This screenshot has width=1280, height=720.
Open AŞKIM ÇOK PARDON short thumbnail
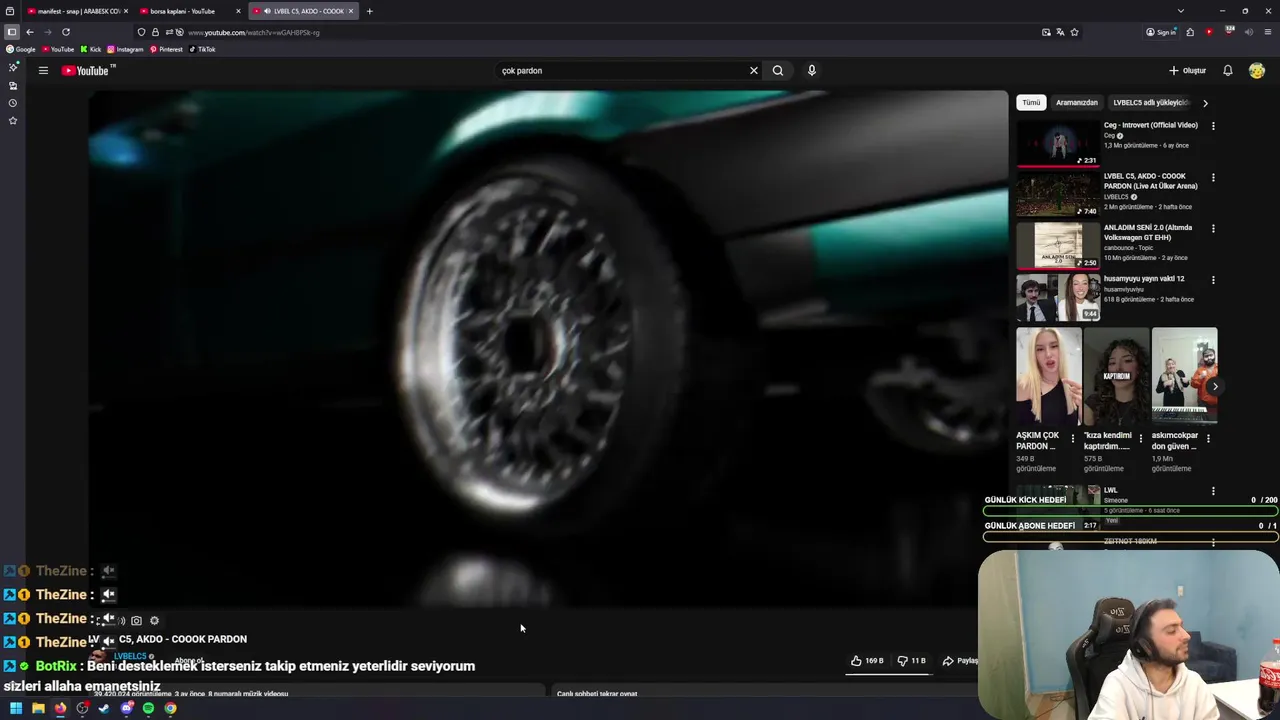tap(1048, 376)
